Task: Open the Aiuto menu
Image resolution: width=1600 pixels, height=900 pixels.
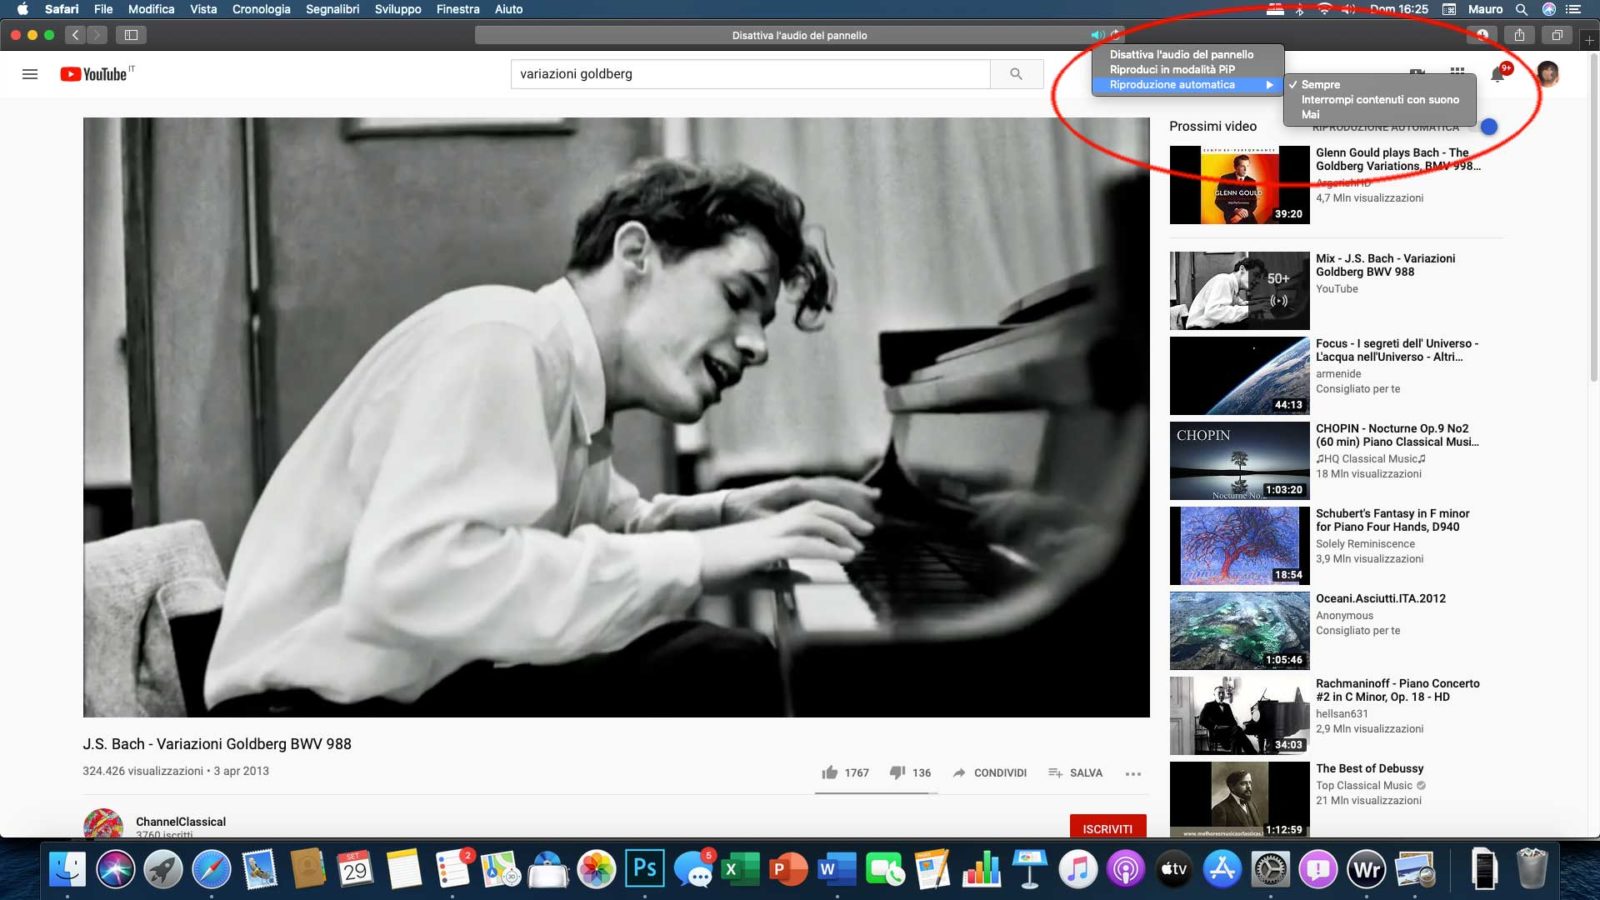Action: click(x=509, y=9)
